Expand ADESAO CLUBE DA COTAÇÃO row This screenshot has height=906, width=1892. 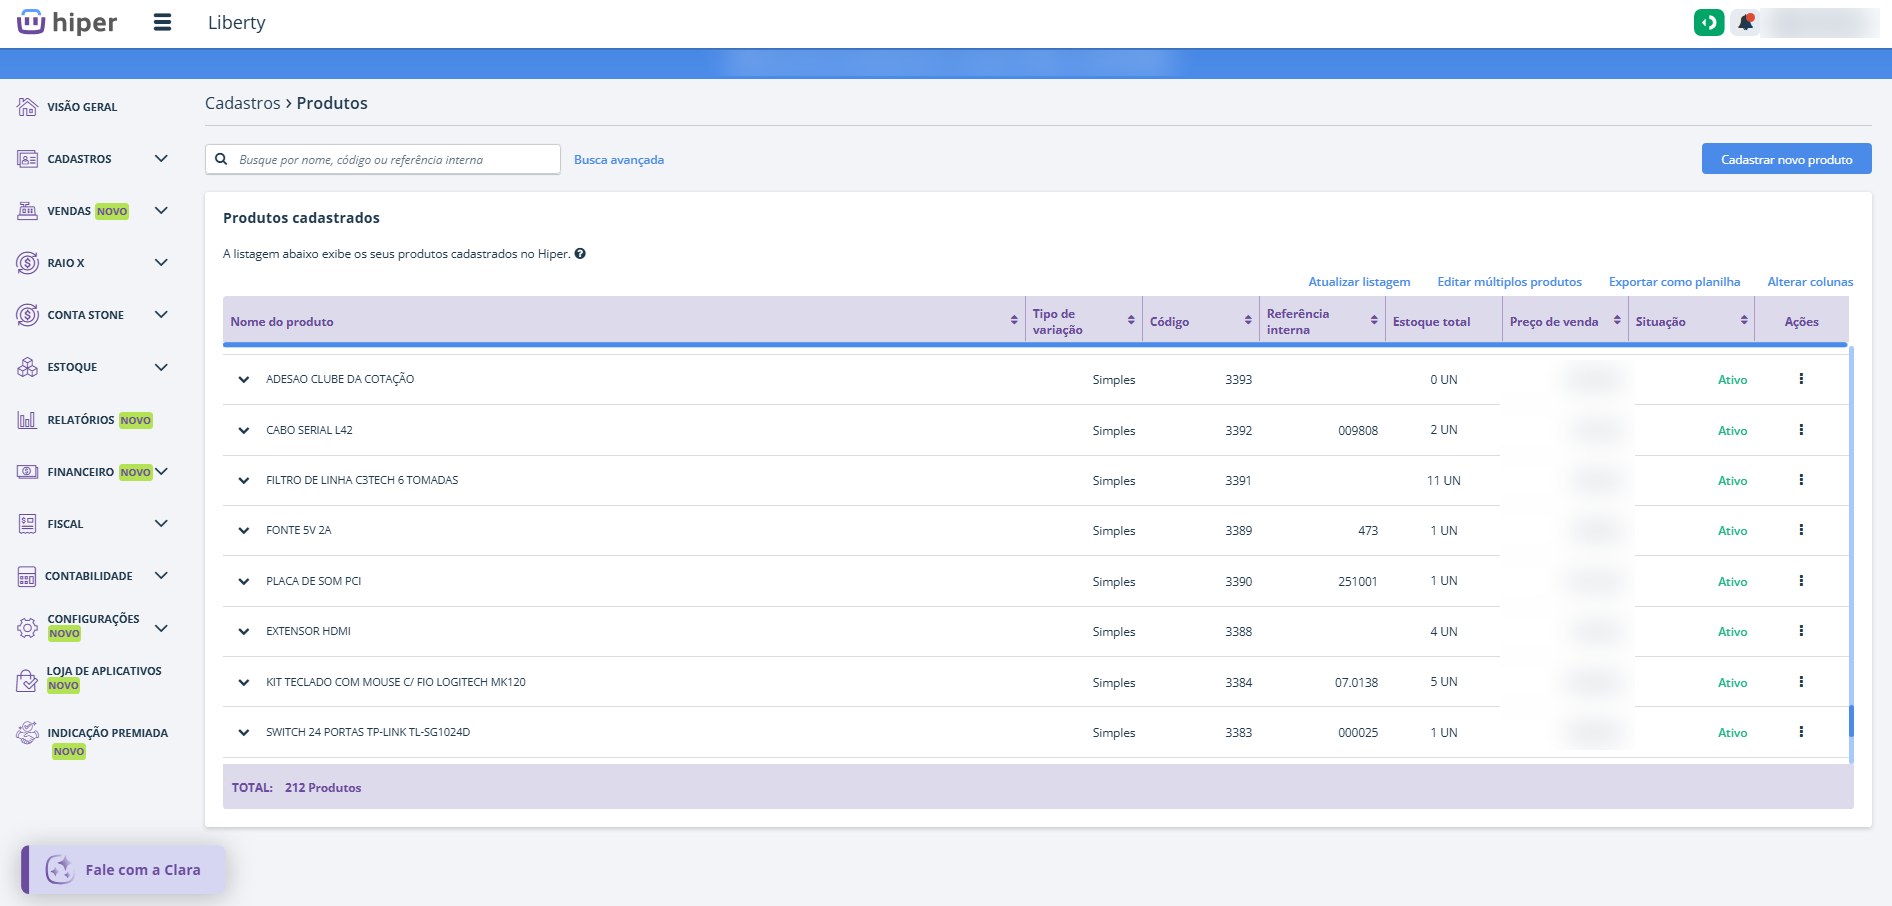pos(243,380)
